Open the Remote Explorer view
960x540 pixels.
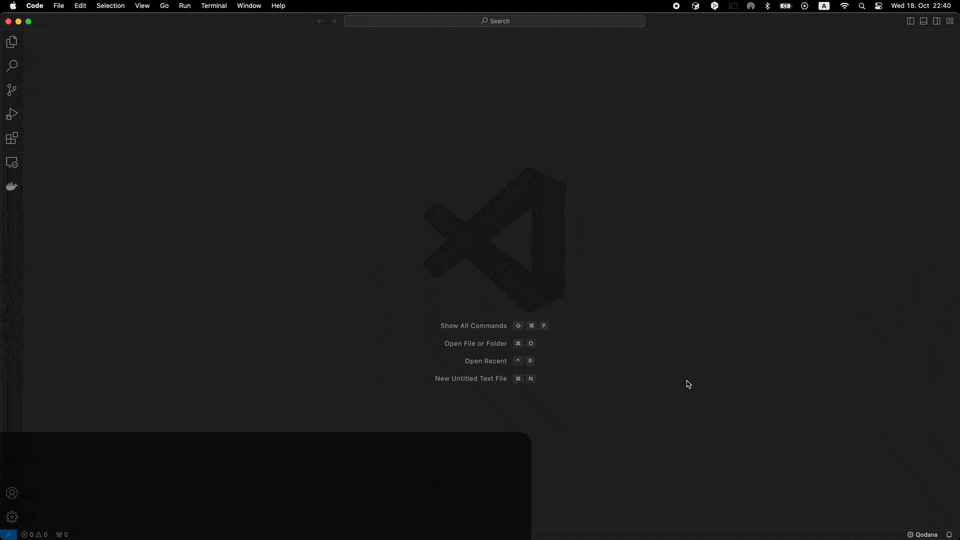coord(12,162)
